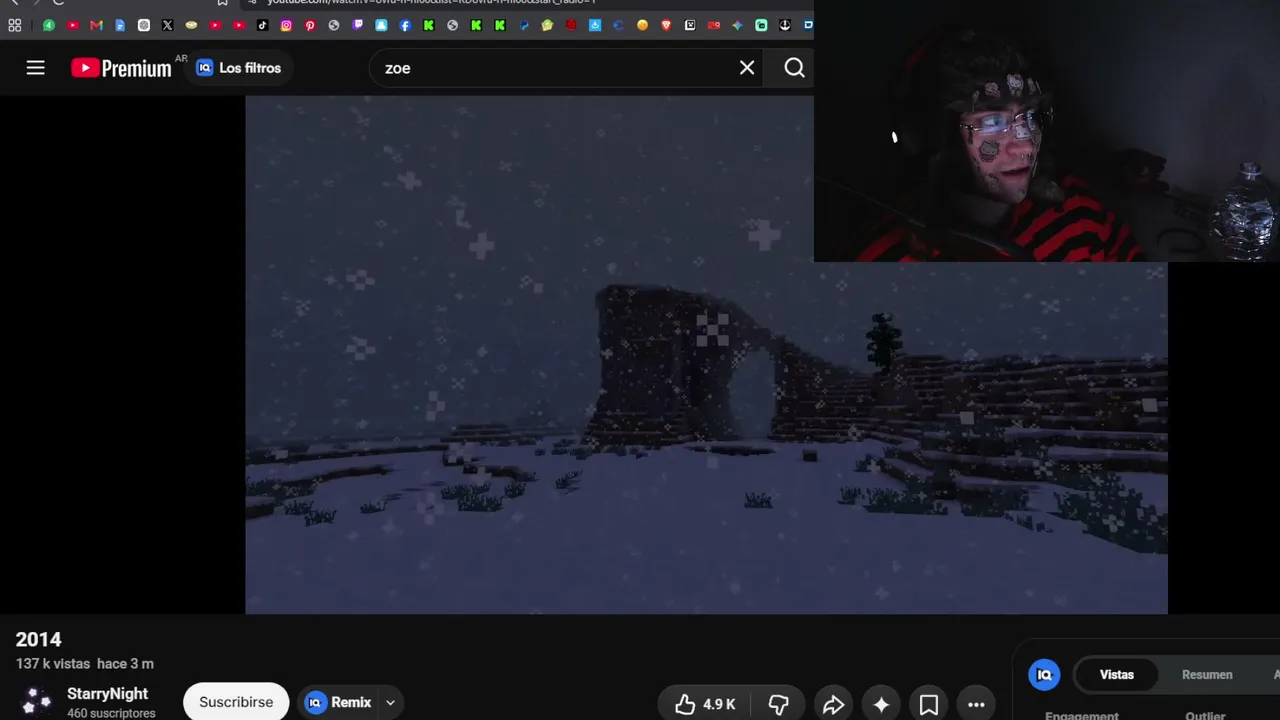Open the StarryNight channel avatar
The height and width of the screenshot is (720, 1280).
(x=37, y=702)
